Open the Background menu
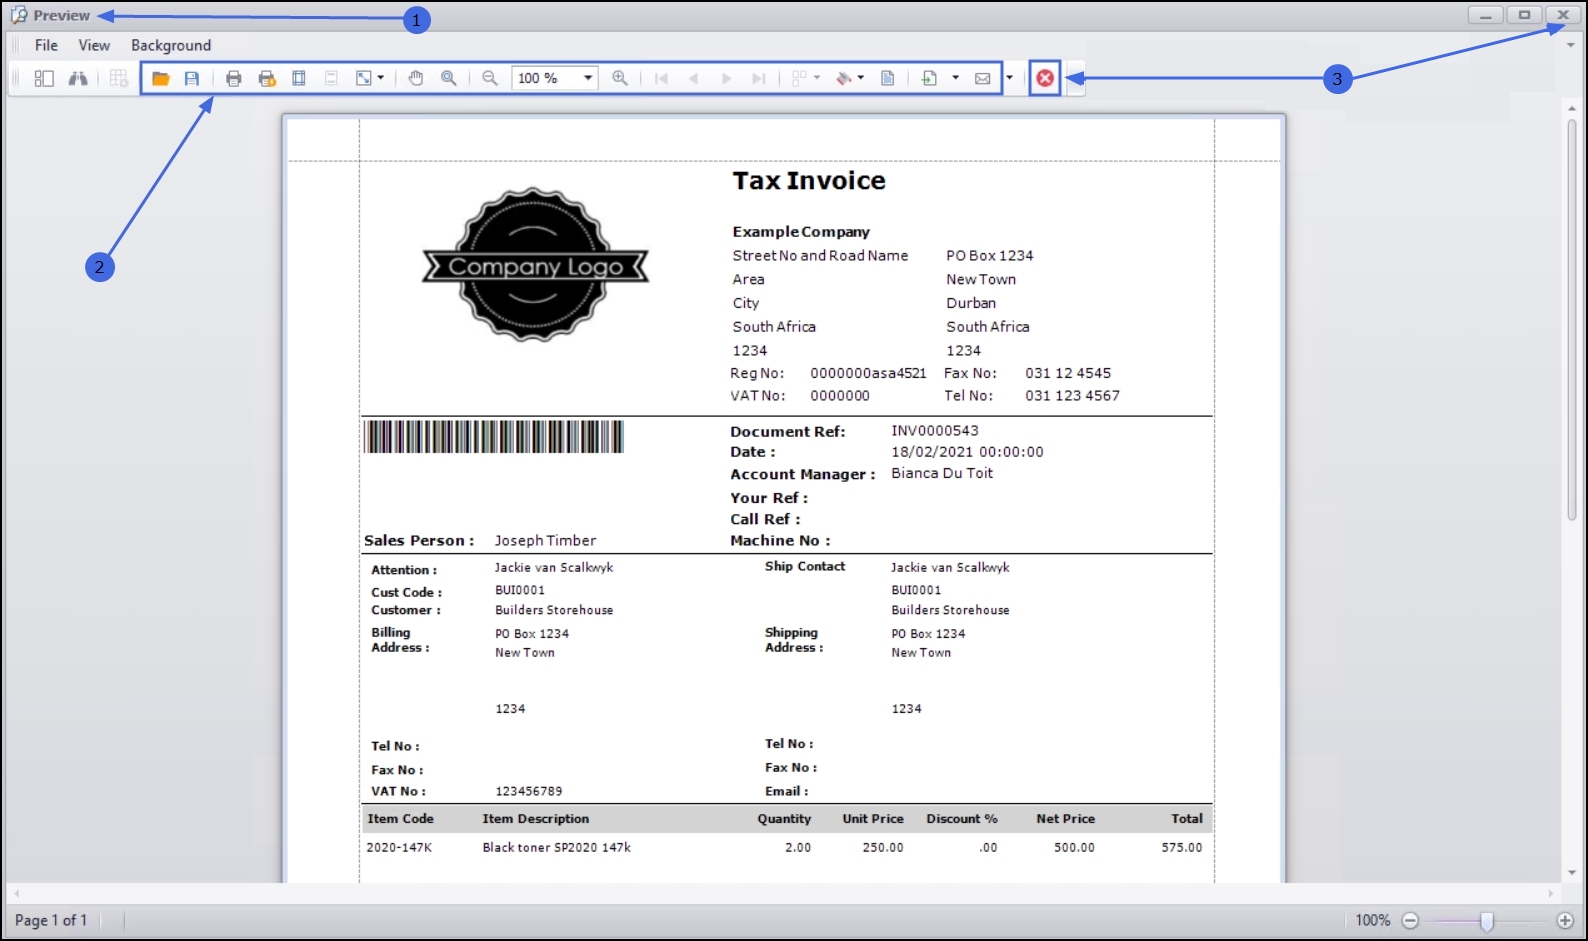Viewport: 1588px width, 941px height. click(x=171, y=45)
